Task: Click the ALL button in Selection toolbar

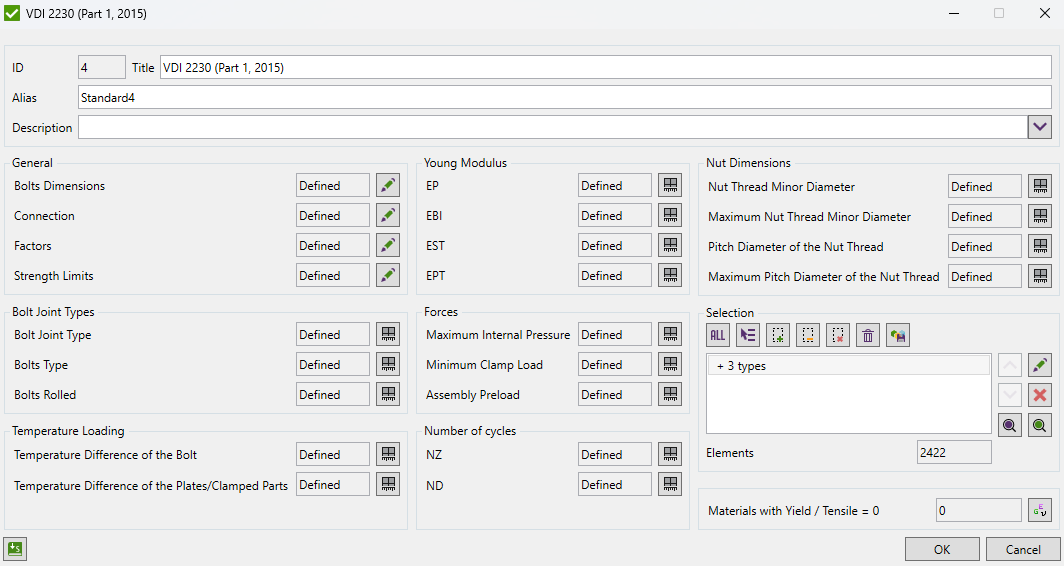Action: point(718,335)
